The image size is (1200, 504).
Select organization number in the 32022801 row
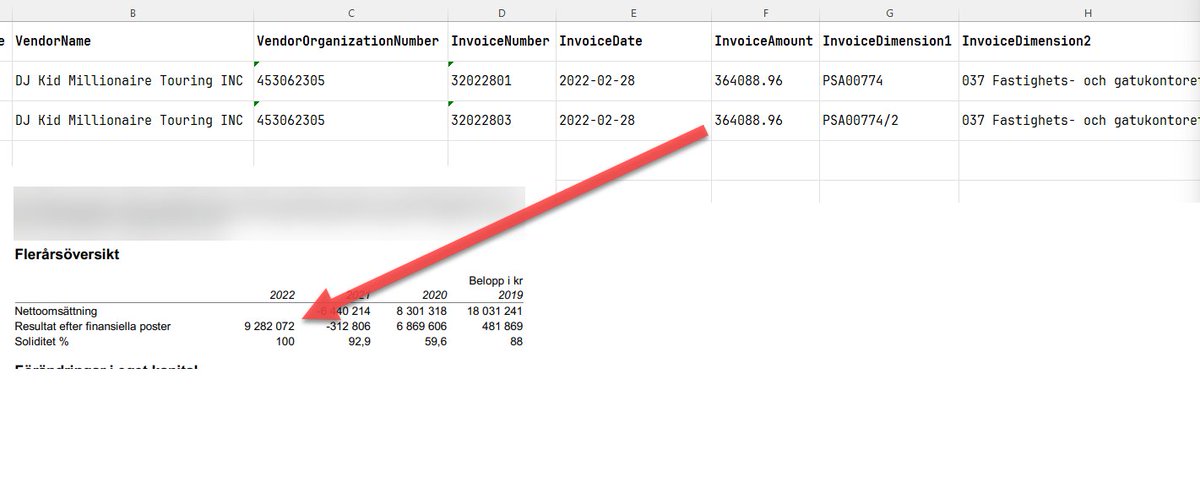[x=351, y=81]
